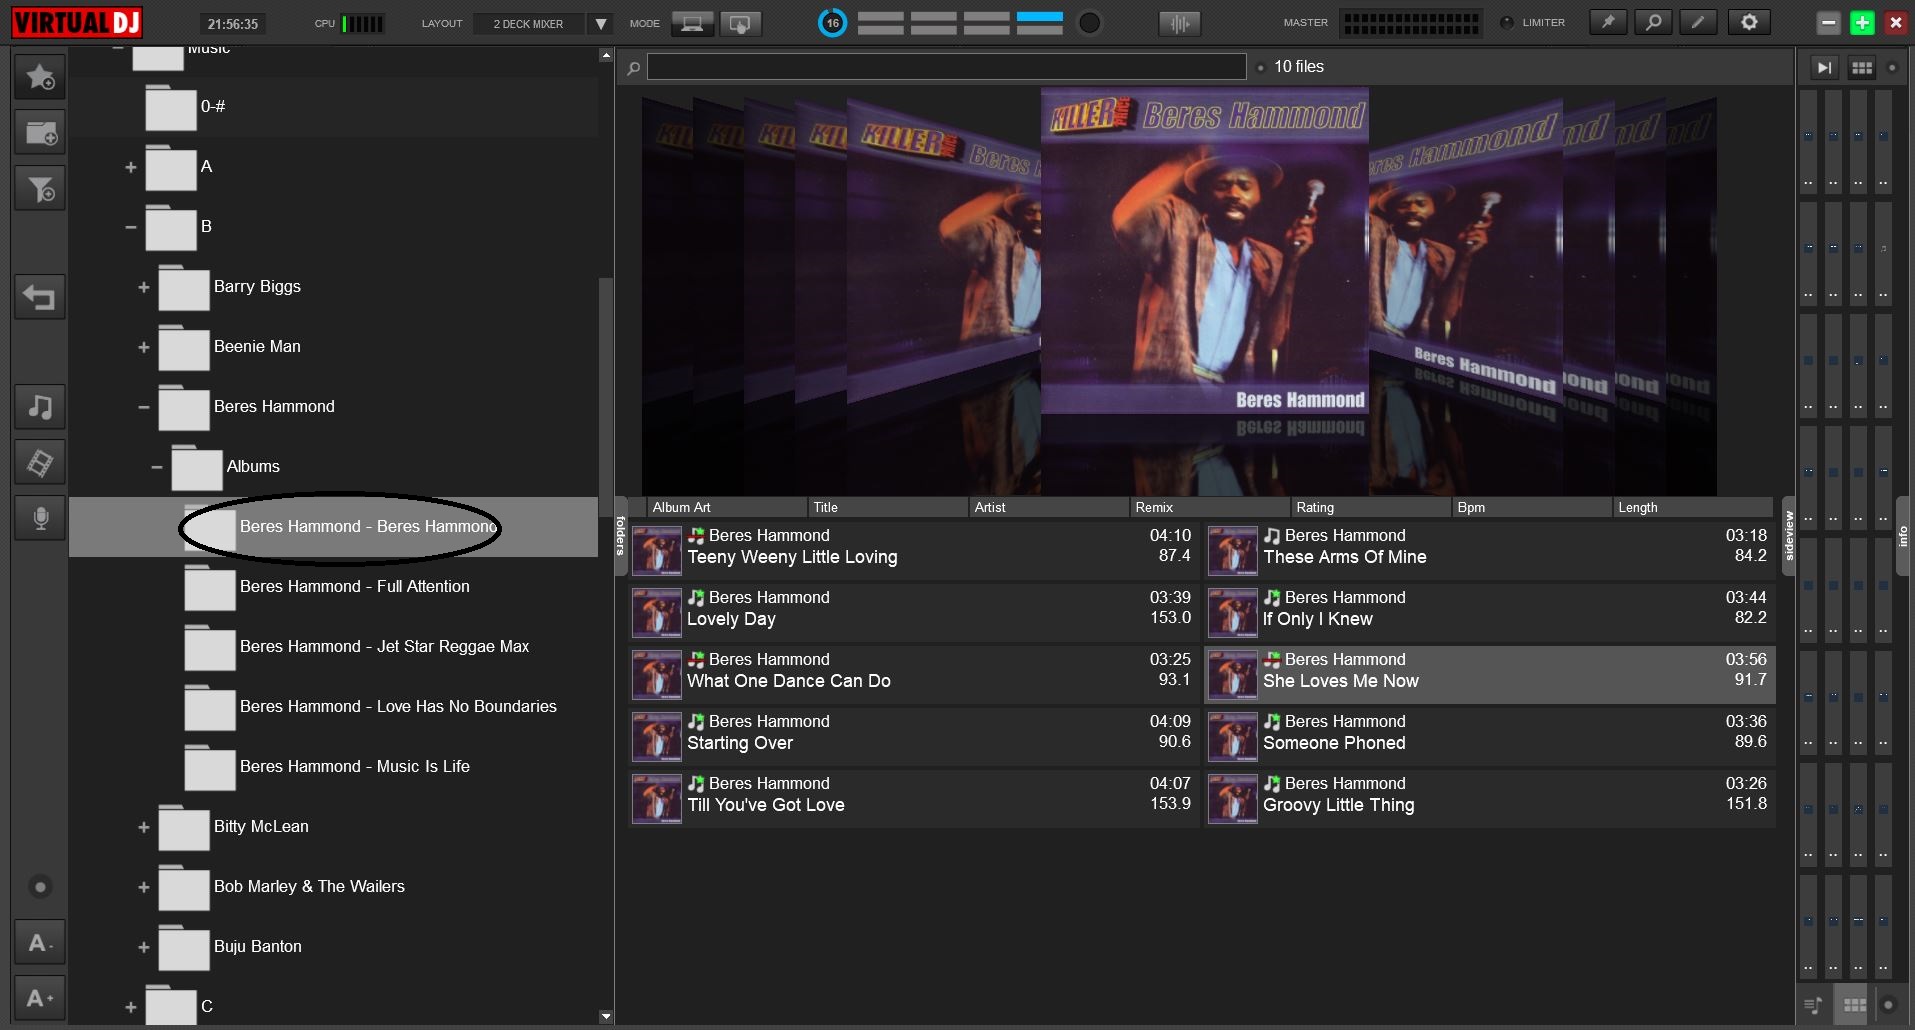Open settings with the gear icon
This screenshot has height=1030, width=1915.
[1749, 21]
